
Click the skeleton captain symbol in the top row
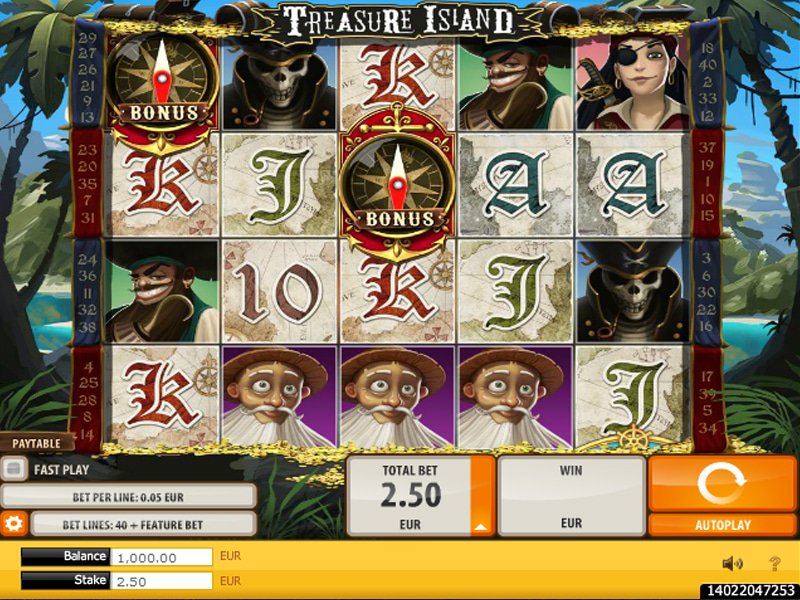[280, 84]
